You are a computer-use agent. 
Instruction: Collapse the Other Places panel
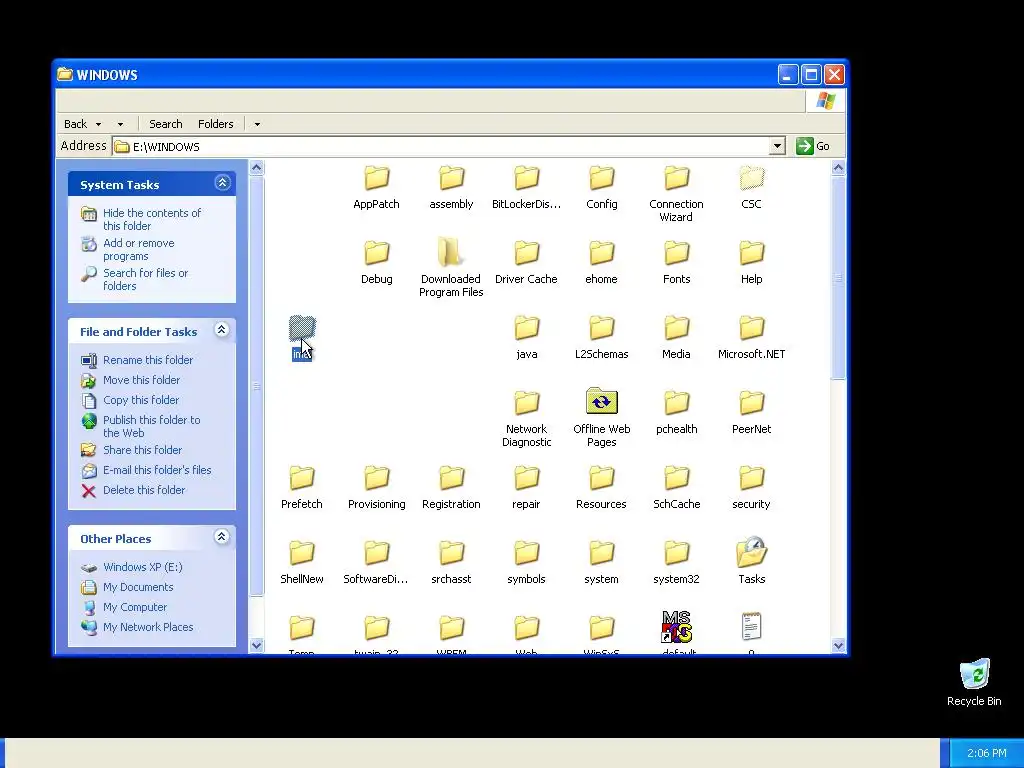pyautogui.click(x=222, y=537)
